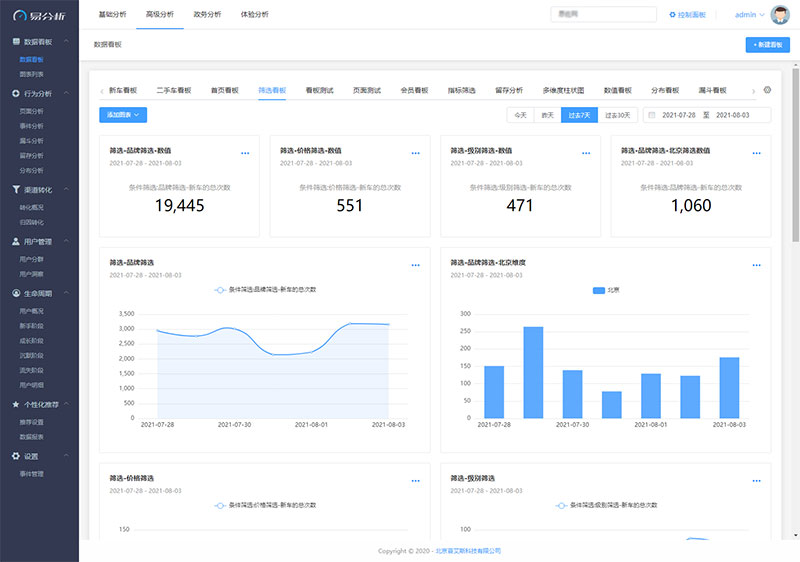Switch to the 会员看板 dashboard tab
Viewport: 800px width, 562px height.
[414, 90]
